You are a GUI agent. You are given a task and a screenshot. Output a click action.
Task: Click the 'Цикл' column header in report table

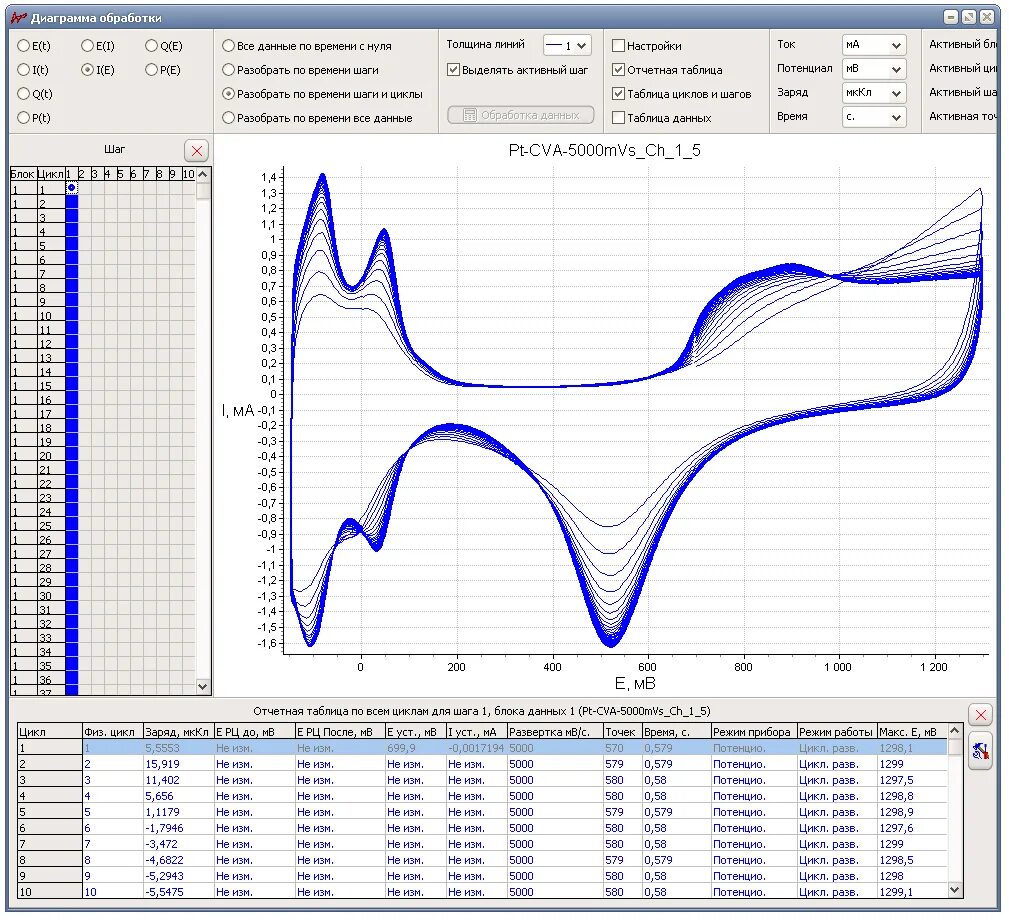click(x=50, y=732)
